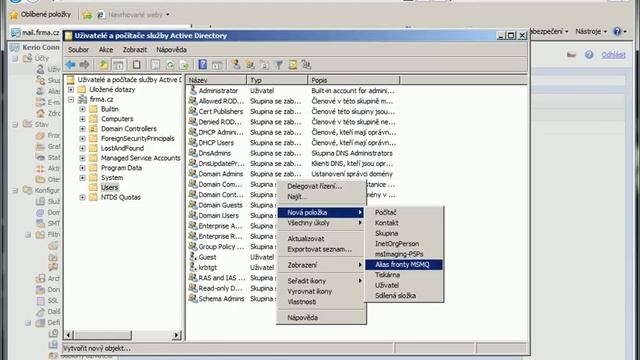Expand the NTDS Quotas folder
The height and width of the screenshot is (360, 640).
82,197
